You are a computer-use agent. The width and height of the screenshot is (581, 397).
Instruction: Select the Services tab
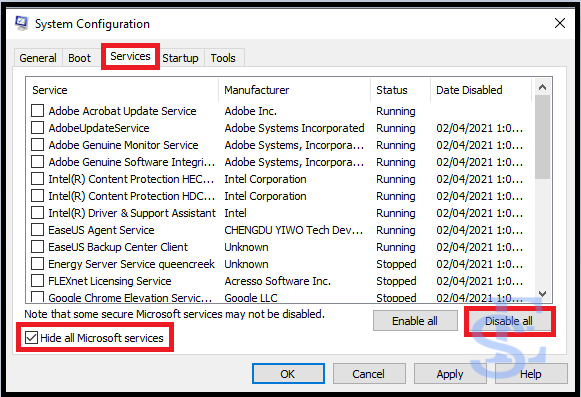(x=130, y=56)
